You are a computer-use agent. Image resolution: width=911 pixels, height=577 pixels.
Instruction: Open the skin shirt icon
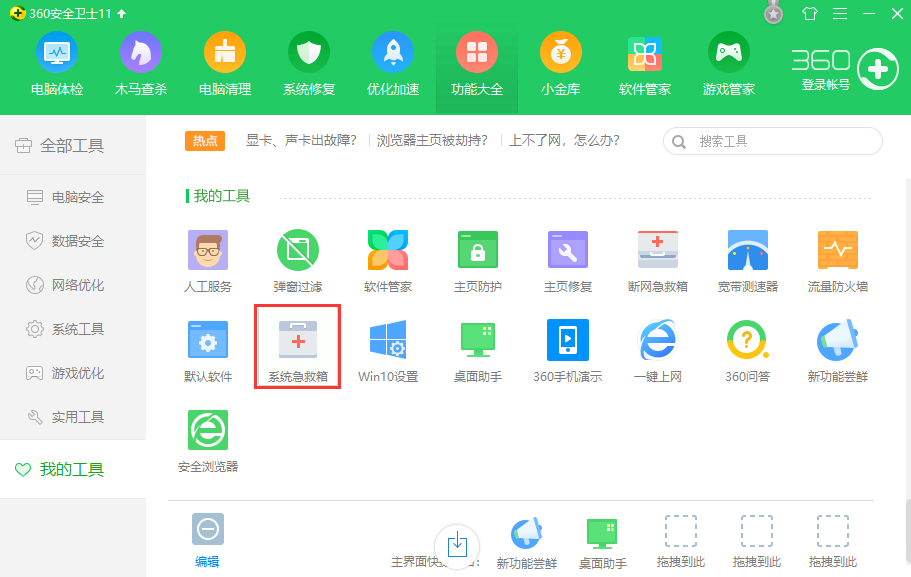click(809, 13)
